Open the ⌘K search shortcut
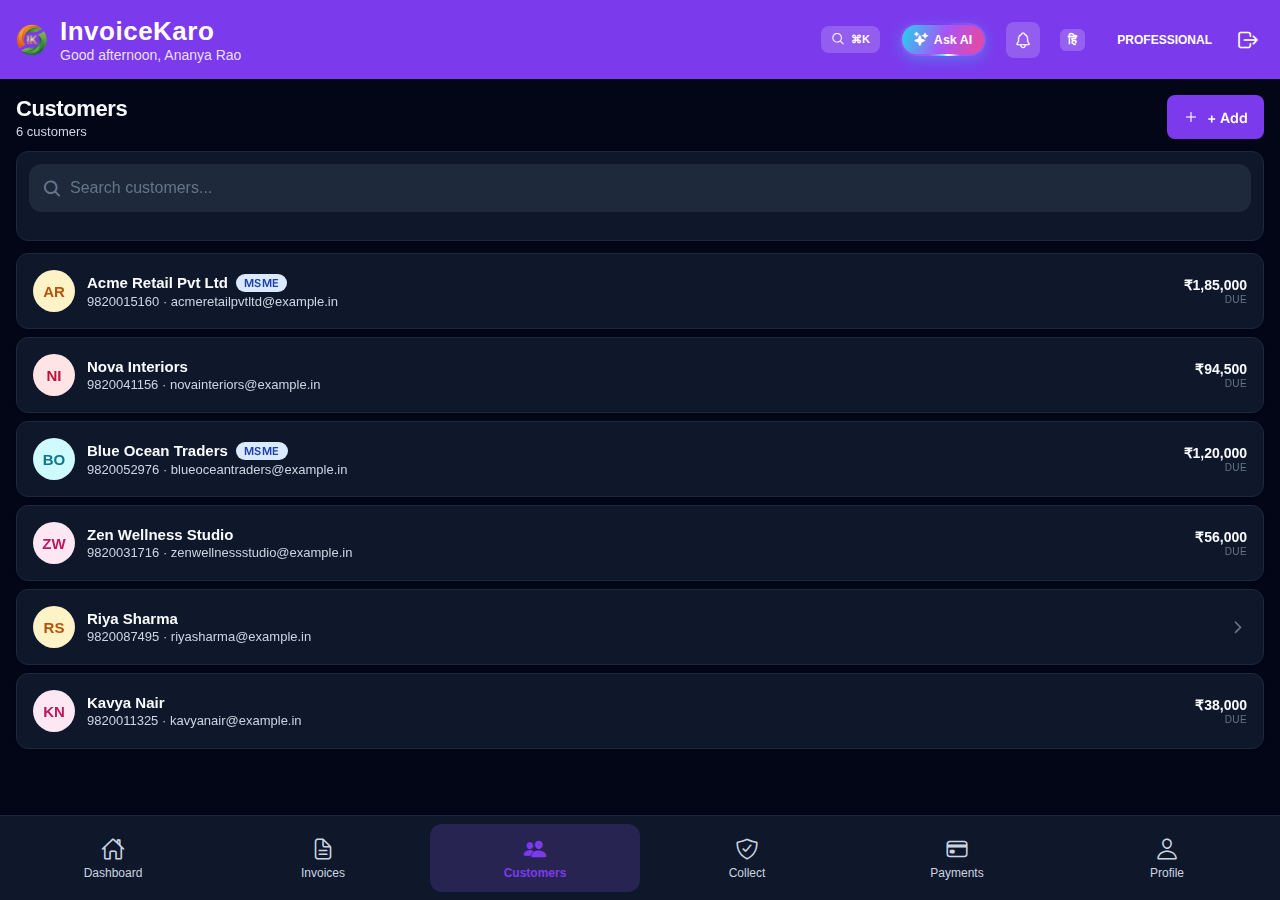Screen dimensions: 1280x900 click(850, 39)
